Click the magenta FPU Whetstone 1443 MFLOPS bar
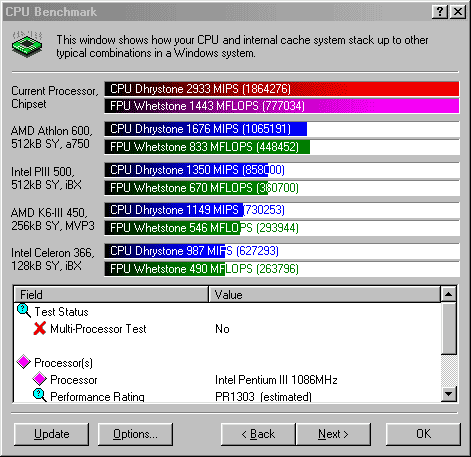Image resolution: width=471 pixels, height=457 pixels. 282,106
